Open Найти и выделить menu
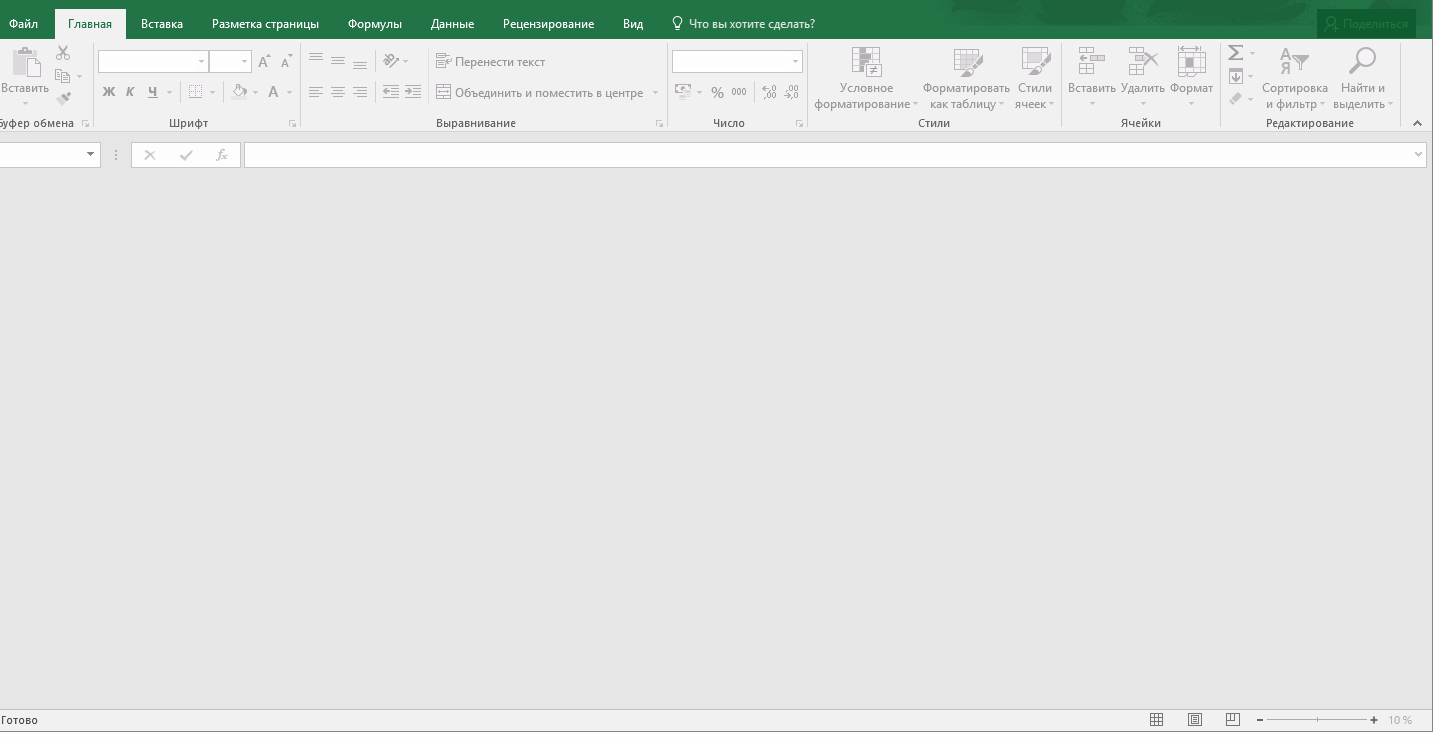Image resolution: width=1448 pixels, height=743 pixels. (1362, 78)
